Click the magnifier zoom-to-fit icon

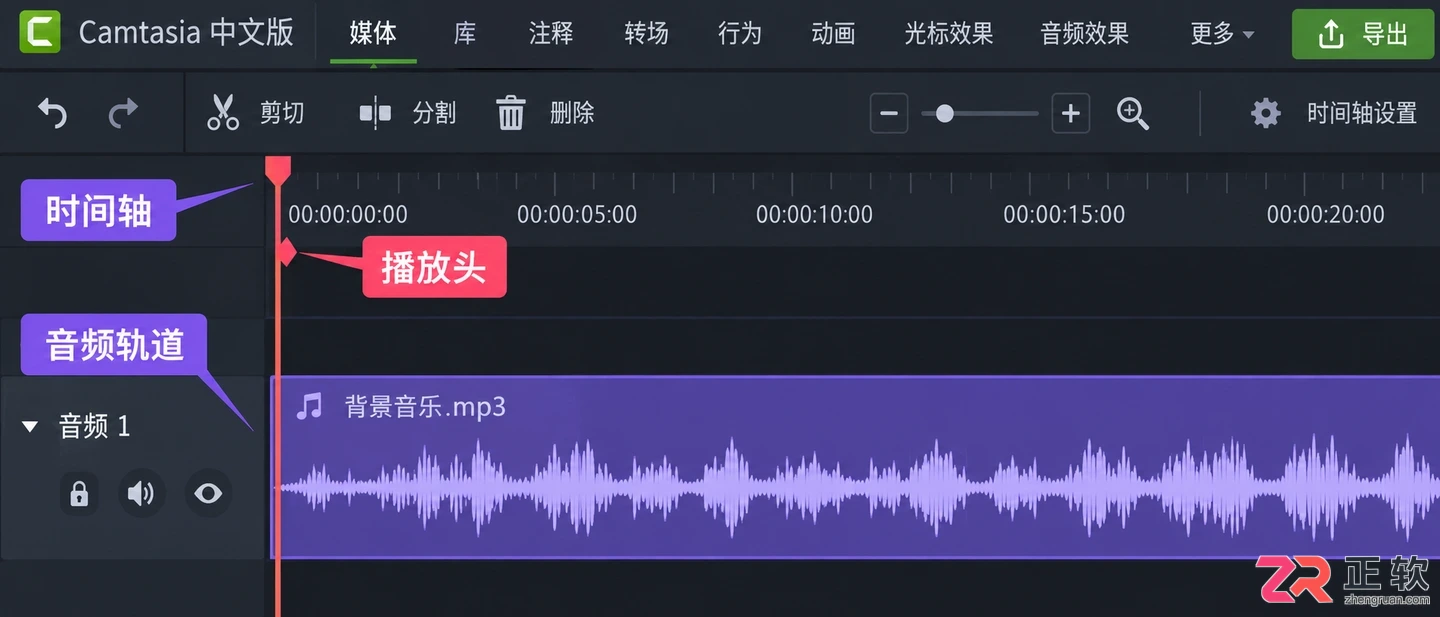1133,113
